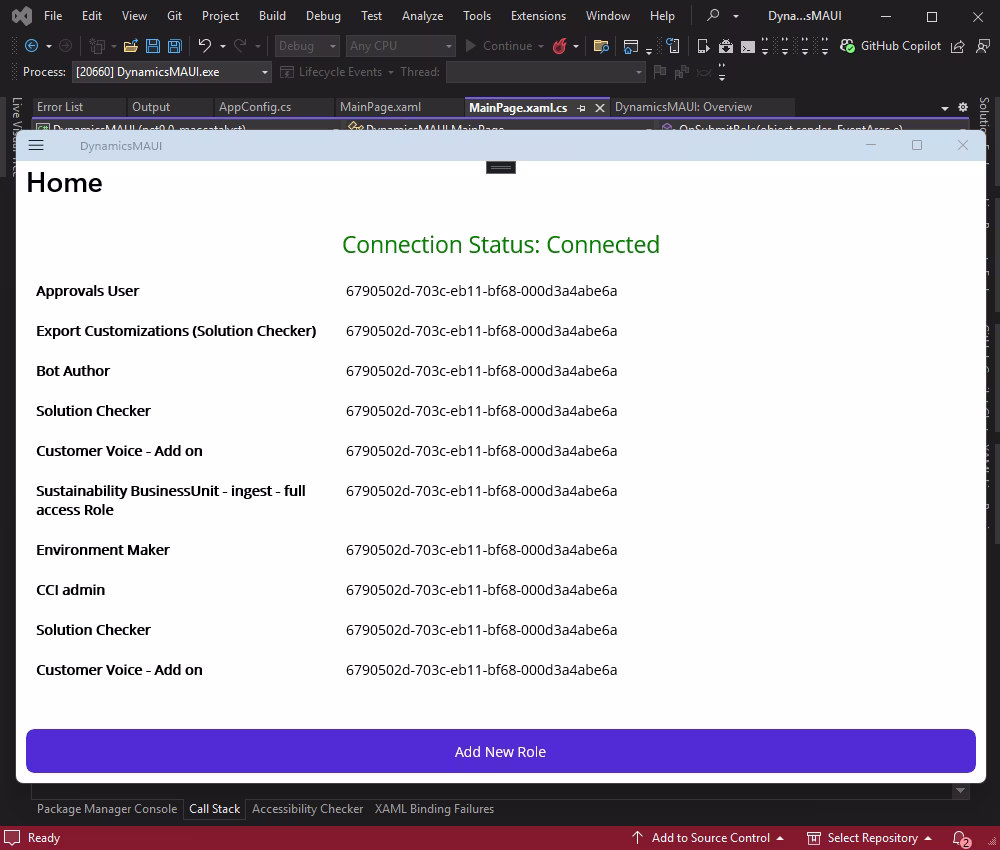Expand the Hot Reload options dropdown
Image resolution: width=1000 pixels, height=850 pixels.
click(576, 47)
